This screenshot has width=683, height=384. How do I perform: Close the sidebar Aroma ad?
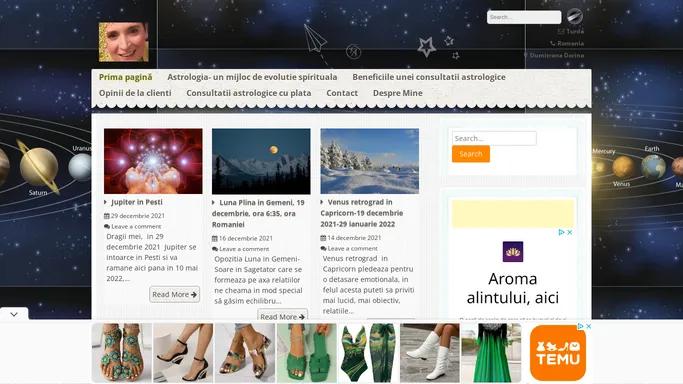click(x=569, y=232)
